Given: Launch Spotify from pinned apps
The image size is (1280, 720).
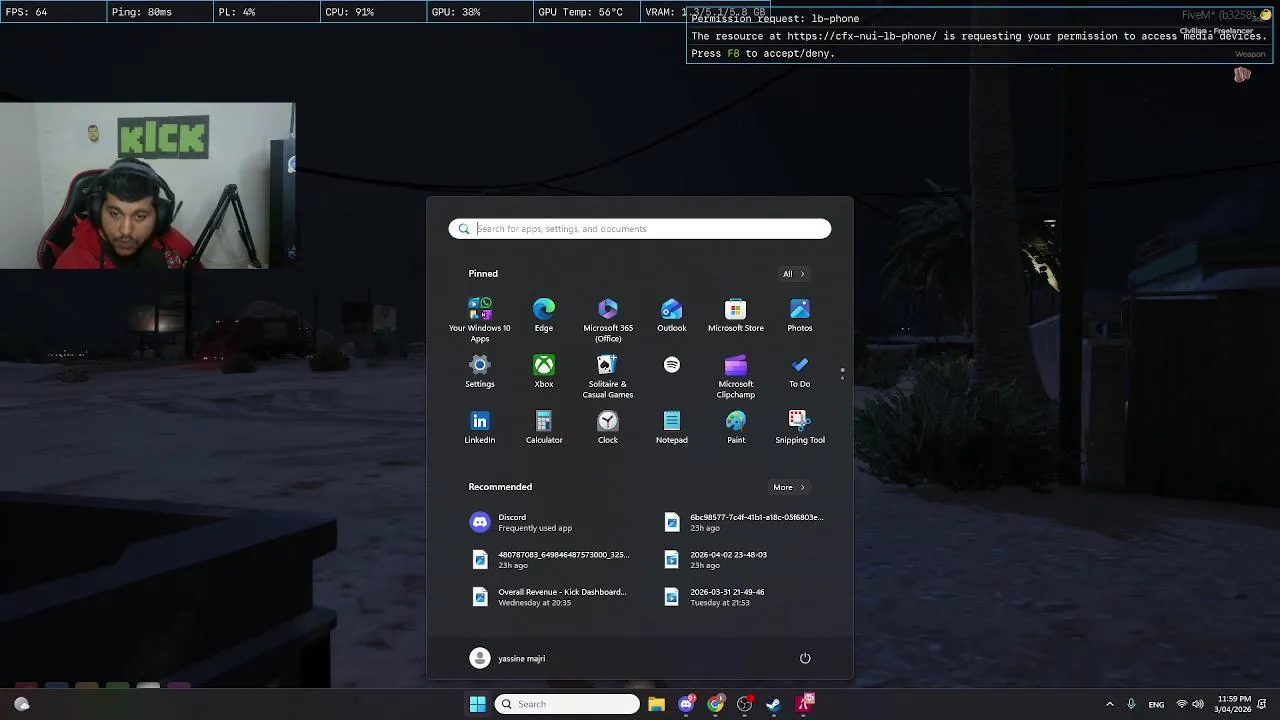Looking at the screenshot, I should coord(672,366).
